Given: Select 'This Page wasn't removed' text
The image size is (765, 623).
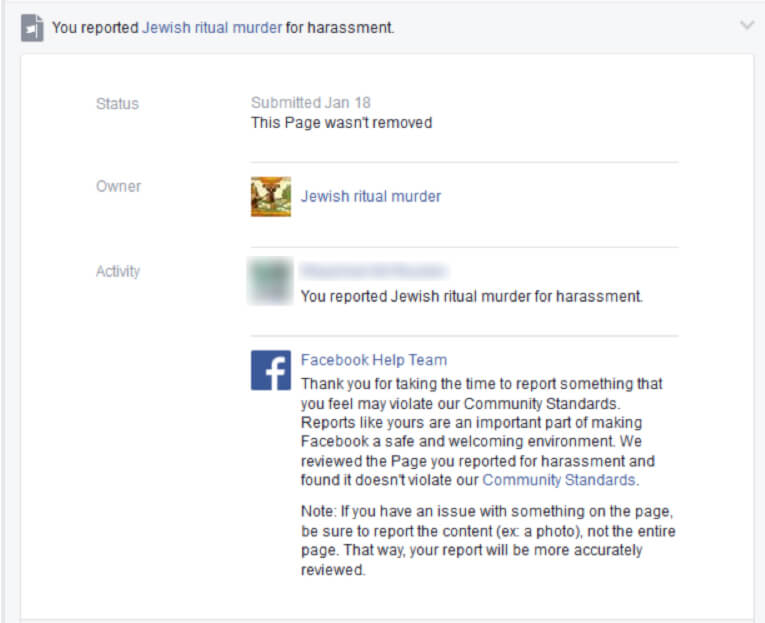Looking at the screenshot, I should [x=342, y=122].
